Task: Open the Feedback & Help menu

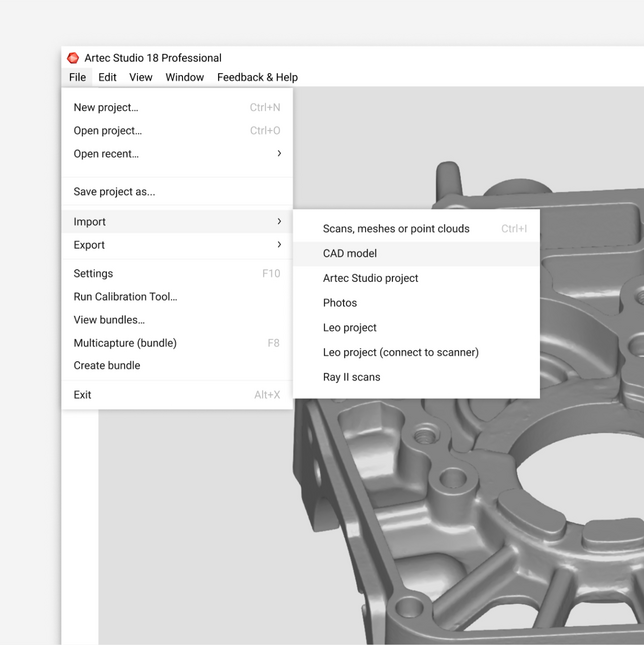Action: coord(257,77)
